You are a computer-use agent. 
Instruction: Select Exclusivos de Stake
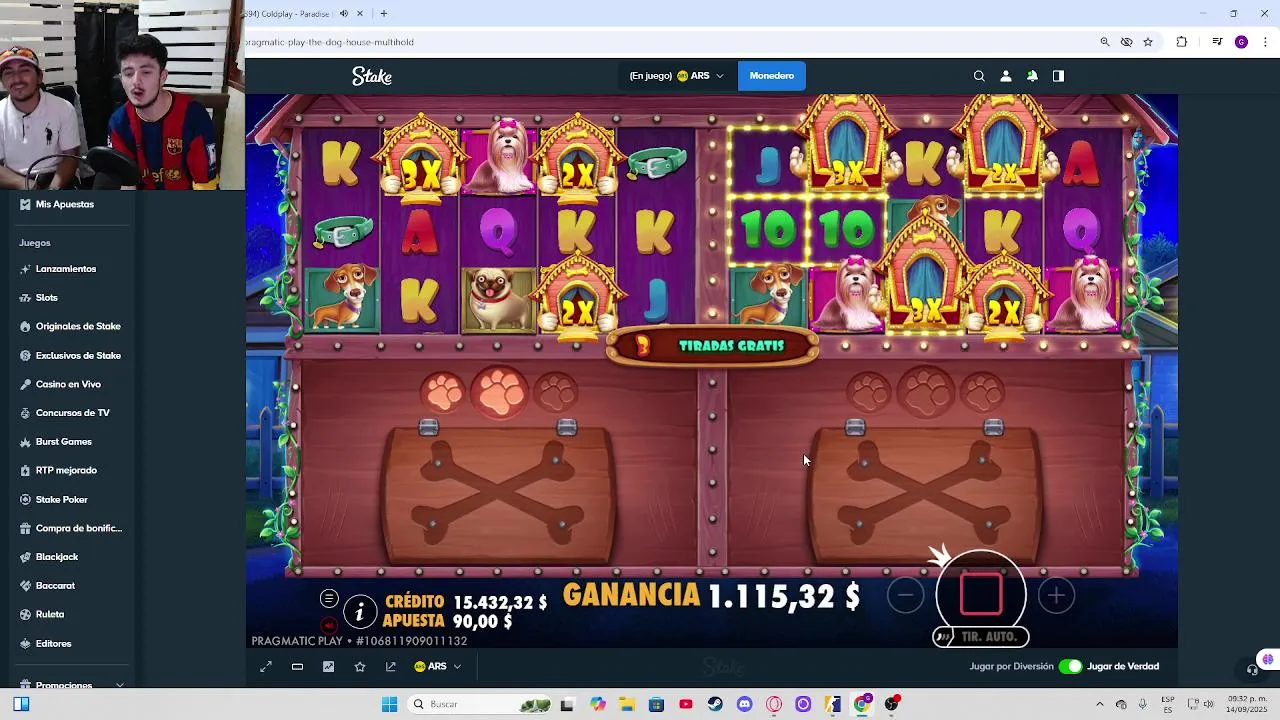tap(78, 356)
